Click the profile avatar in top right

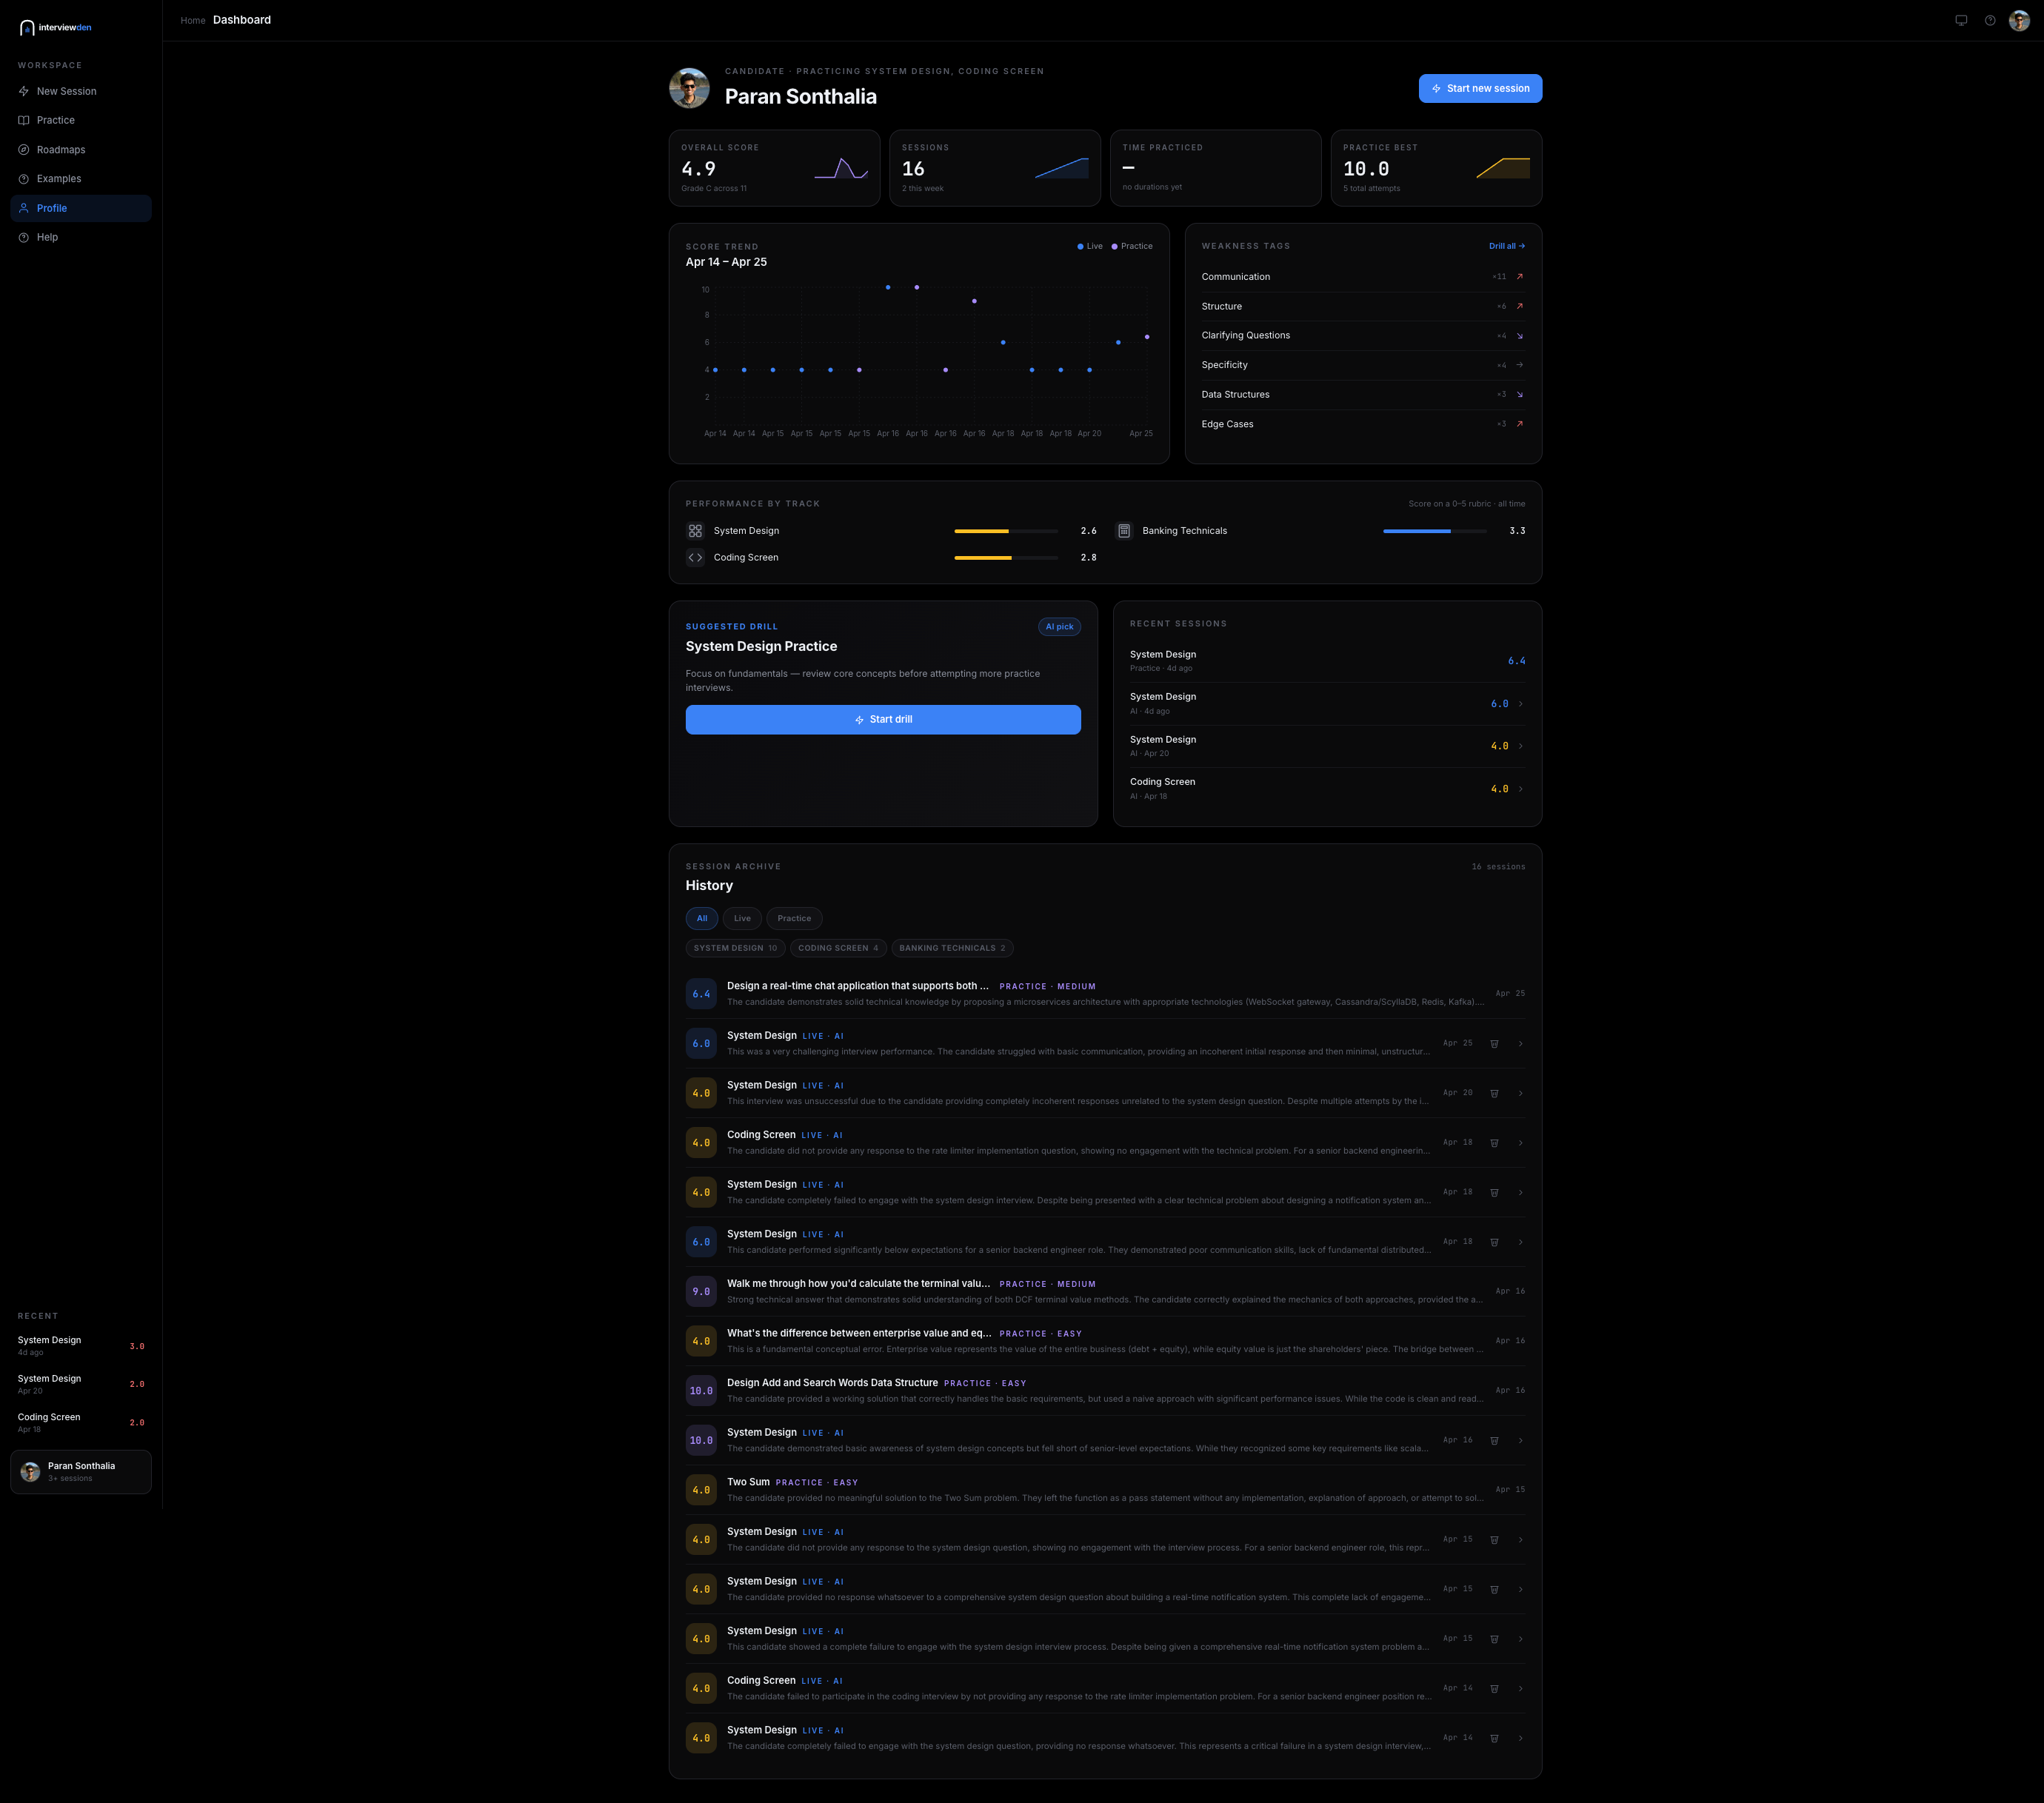[x=2019, y=20]
